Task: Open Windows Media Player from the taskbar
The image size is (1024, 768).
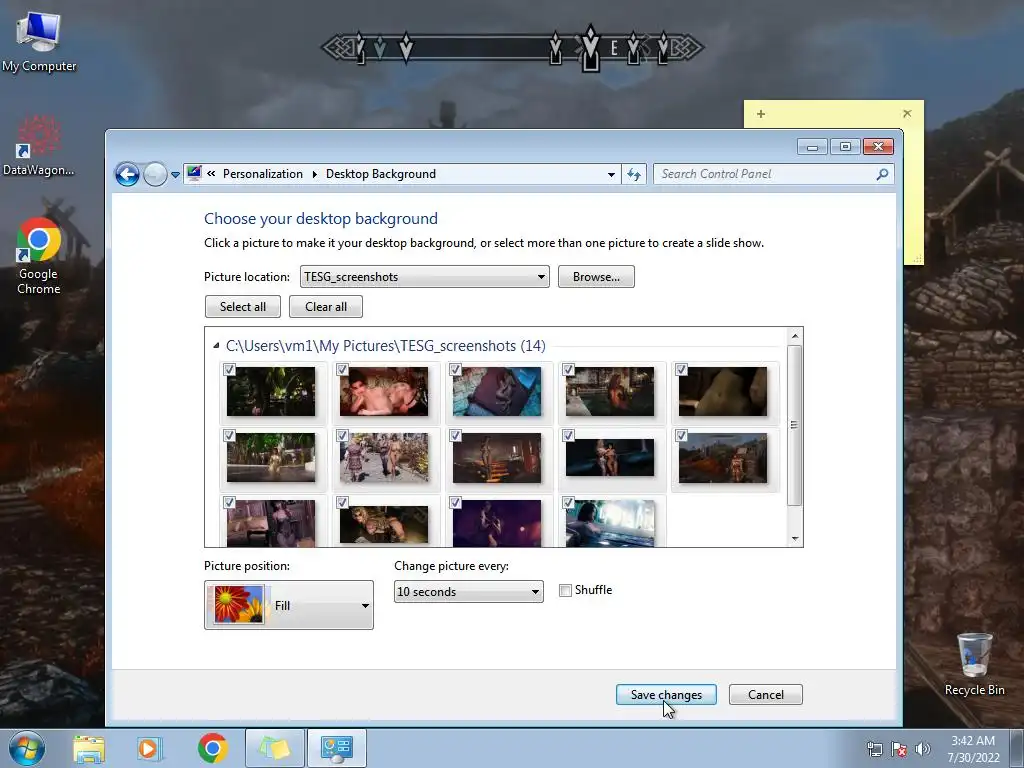Action: [150, 748]
